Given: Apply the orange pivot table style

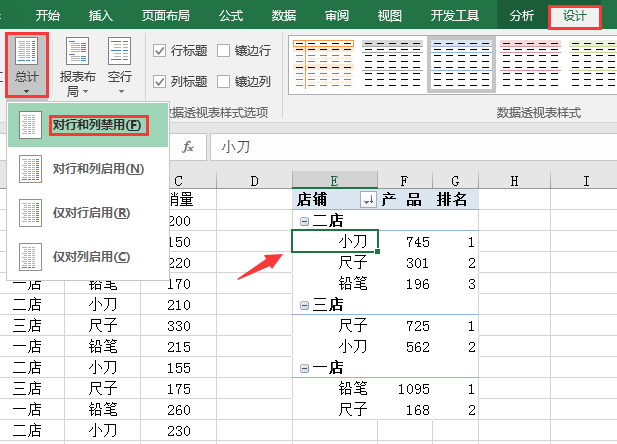Looking at the screenshot, I should point(323,64).
